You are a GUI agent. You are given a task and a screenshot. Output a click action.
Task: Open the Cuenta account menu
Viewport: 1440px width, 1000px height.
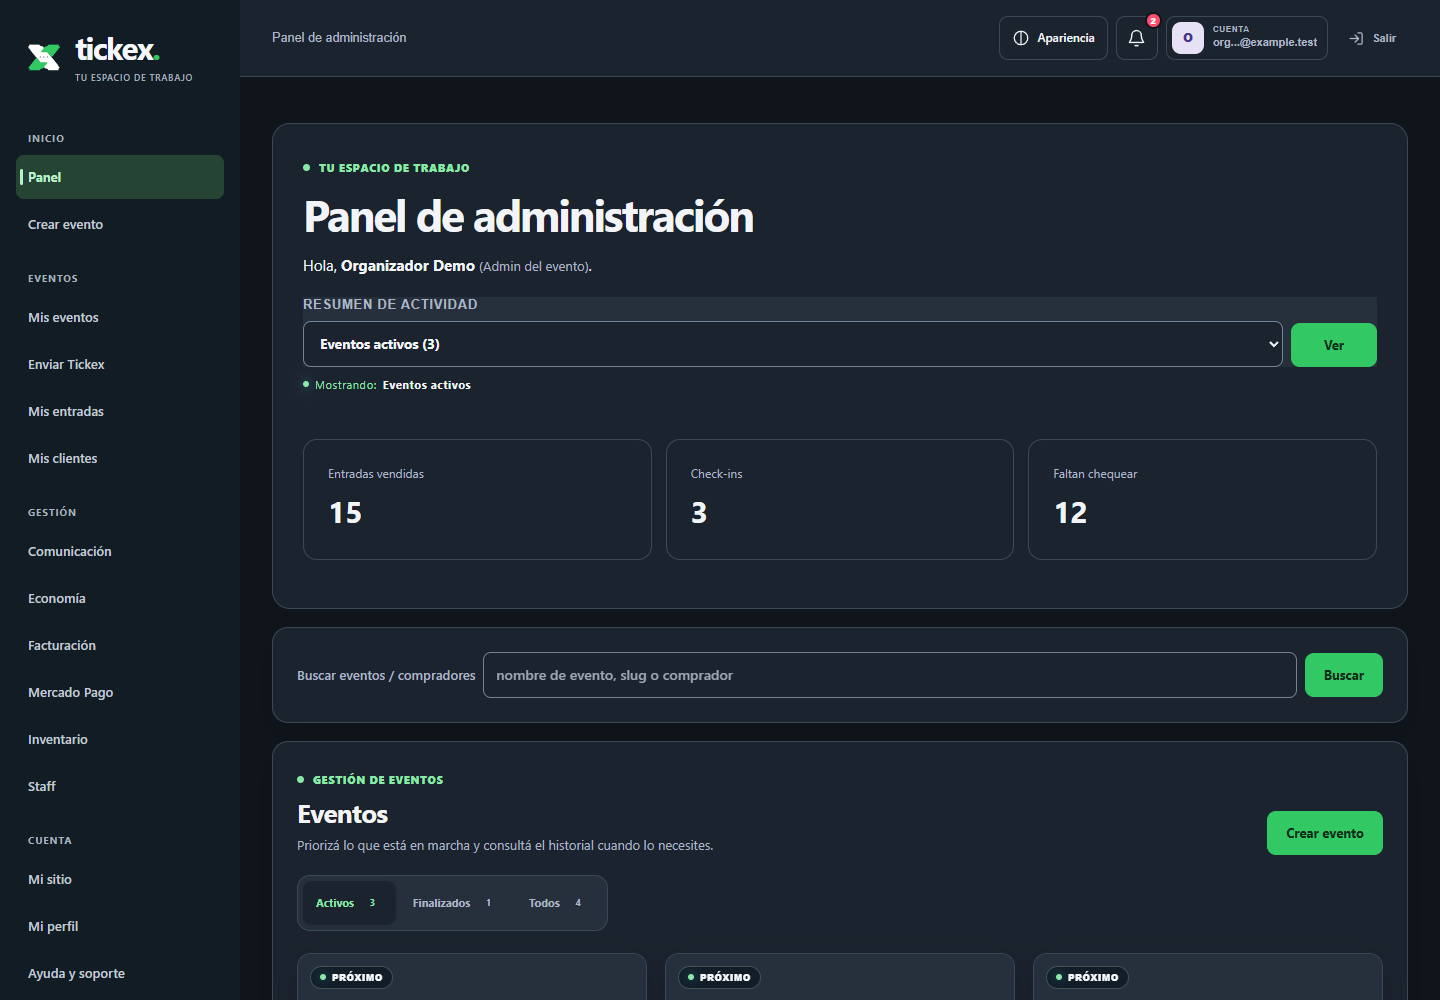(1247, 38)
